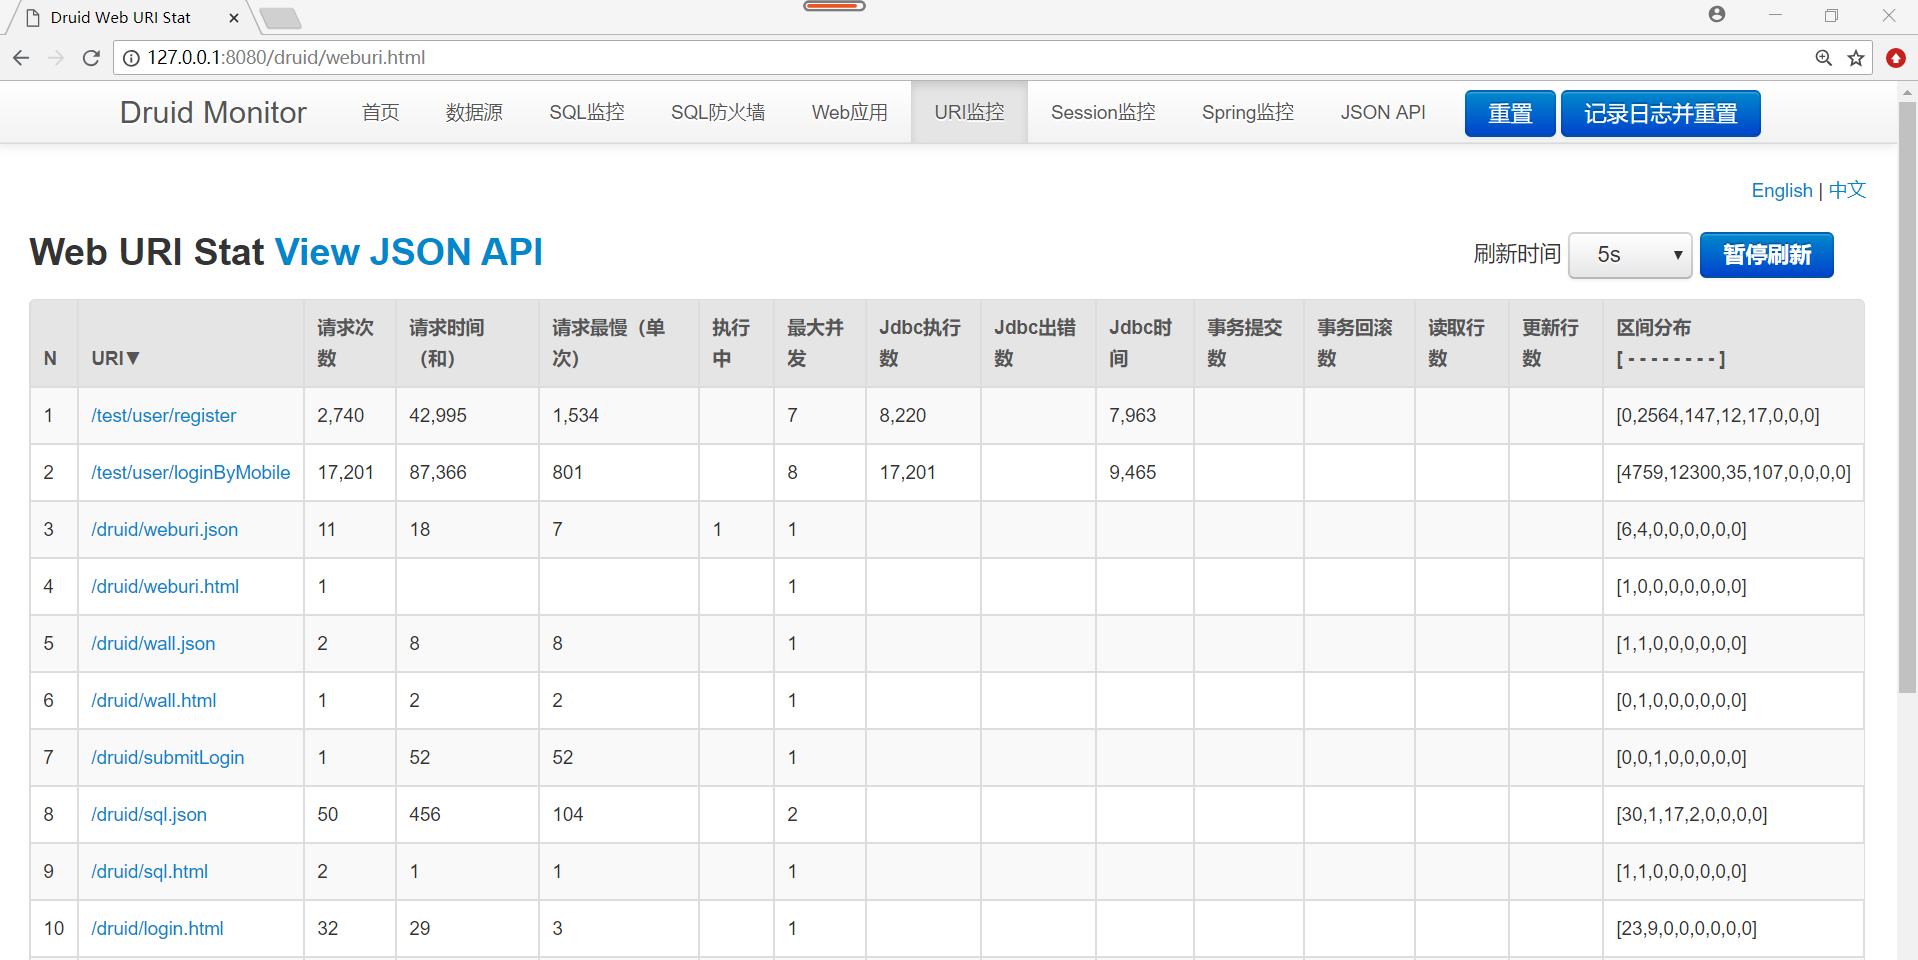Image resolution: width=1918 pixels, height=960 pixels.
Task: Click the site info icon in address bar
Action: click(131, 58)
